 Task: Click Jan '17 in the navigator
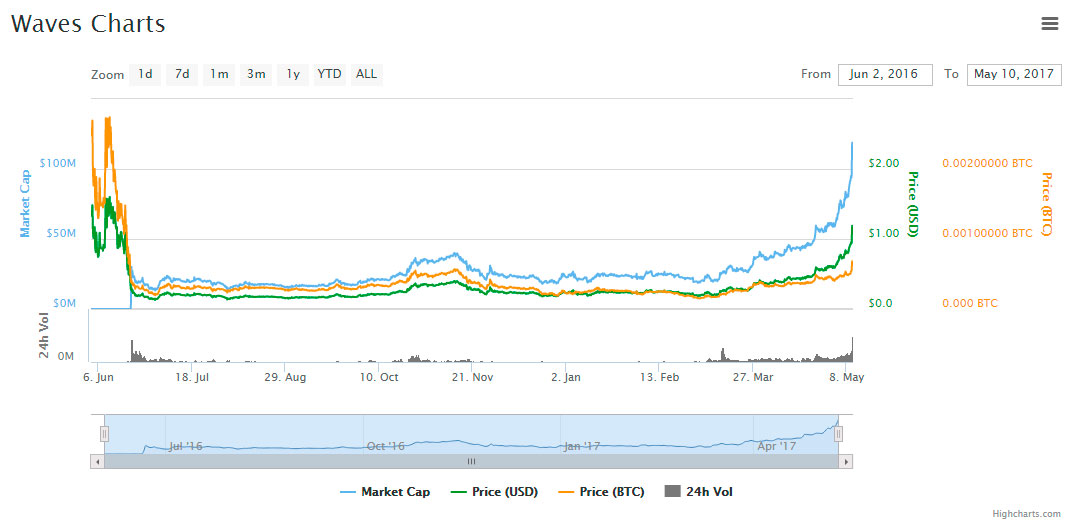582,446
